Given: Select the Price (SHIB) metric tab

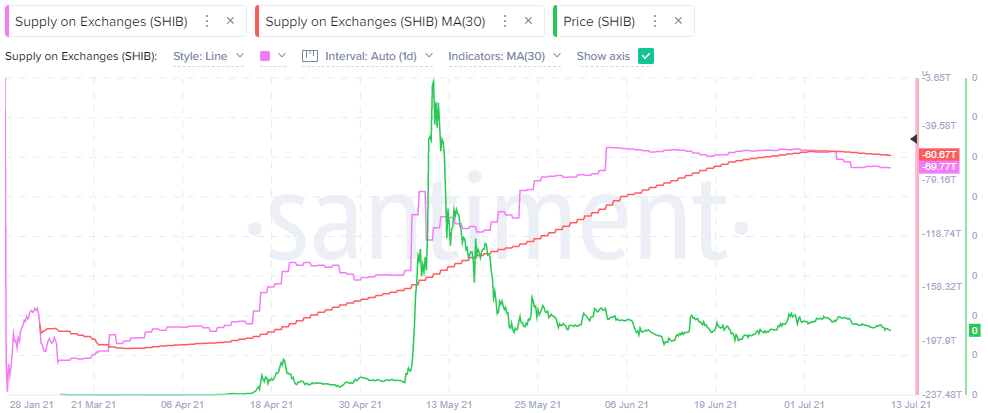Looking at the screenshot, I should click(601, 20).
